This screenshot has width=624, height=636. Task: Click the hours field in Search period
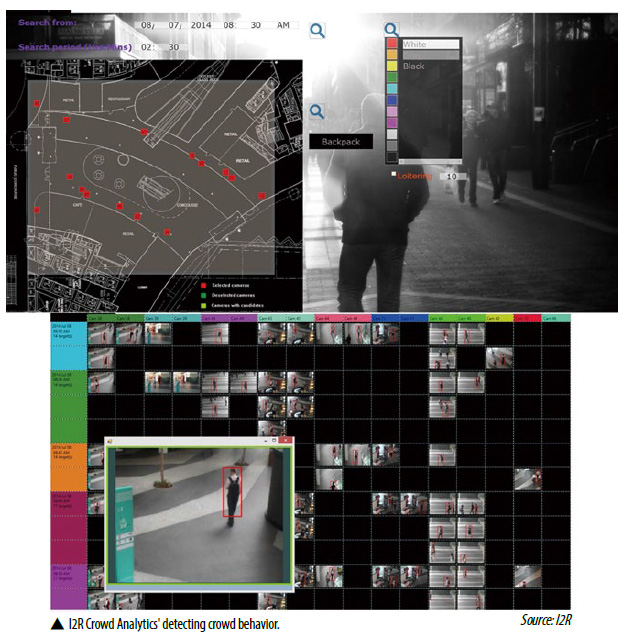(146, 47)
